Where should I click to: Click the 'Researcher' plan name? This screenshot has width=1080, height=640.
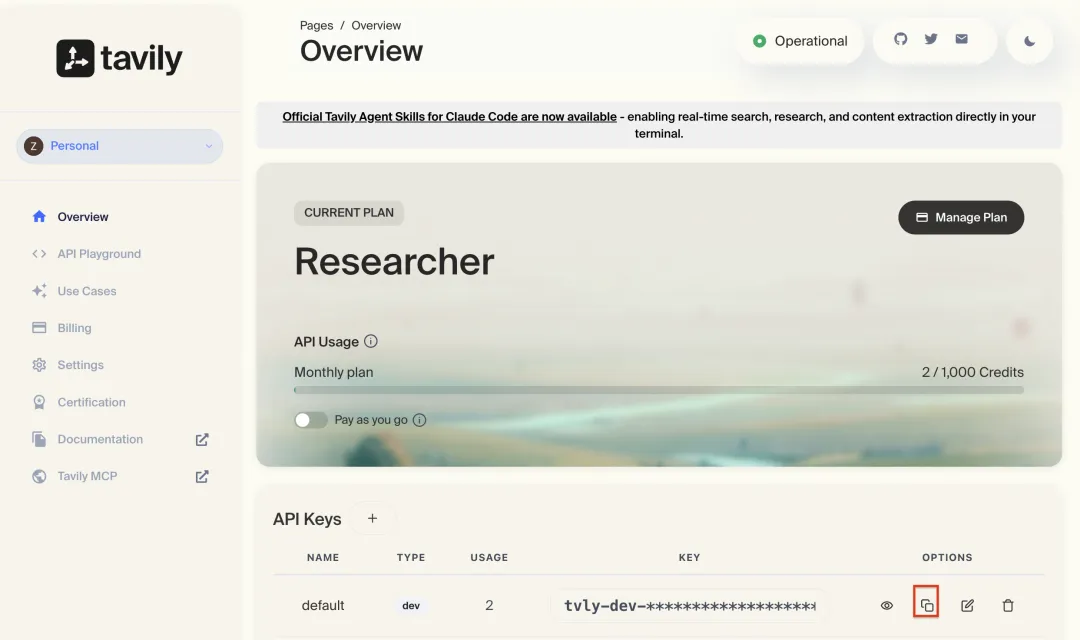click(x=394, y=262)
